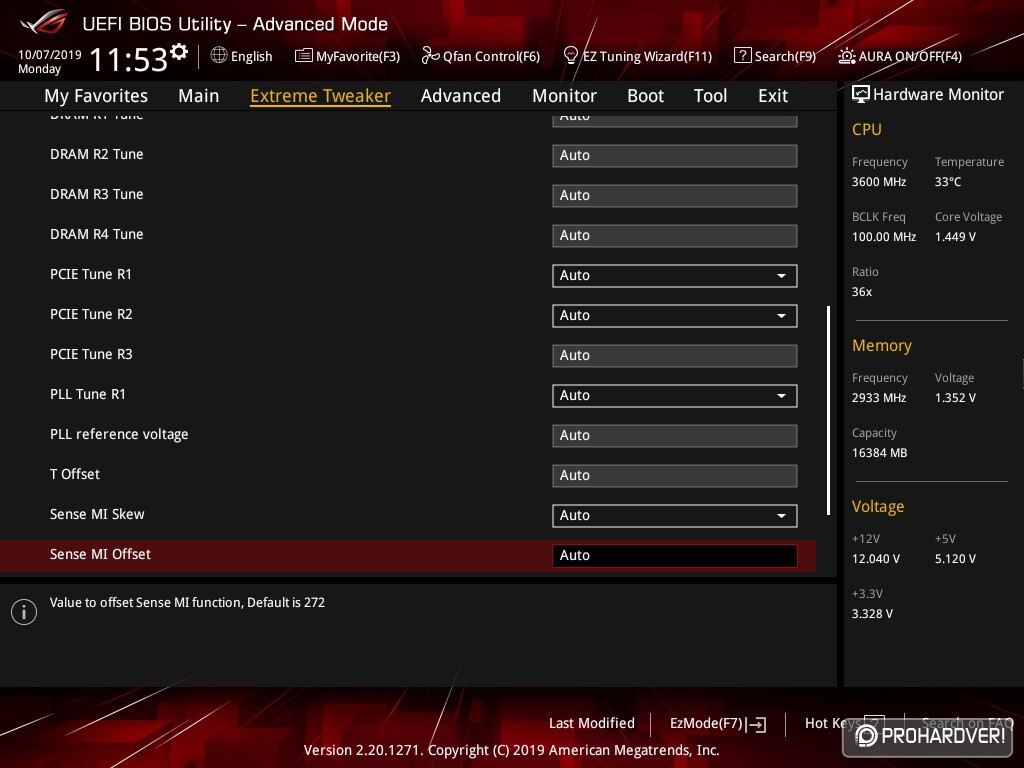
Task: Select the T Offset label
Action: [75, 474]
